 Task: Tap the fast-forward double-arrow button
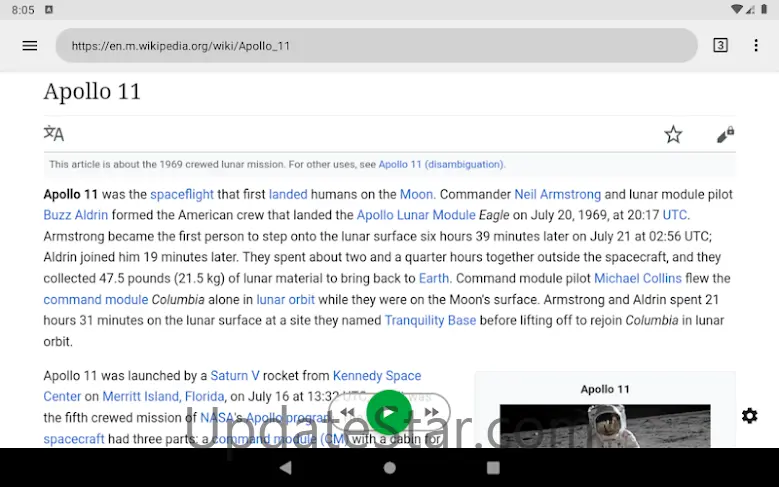tap(431, 412)
